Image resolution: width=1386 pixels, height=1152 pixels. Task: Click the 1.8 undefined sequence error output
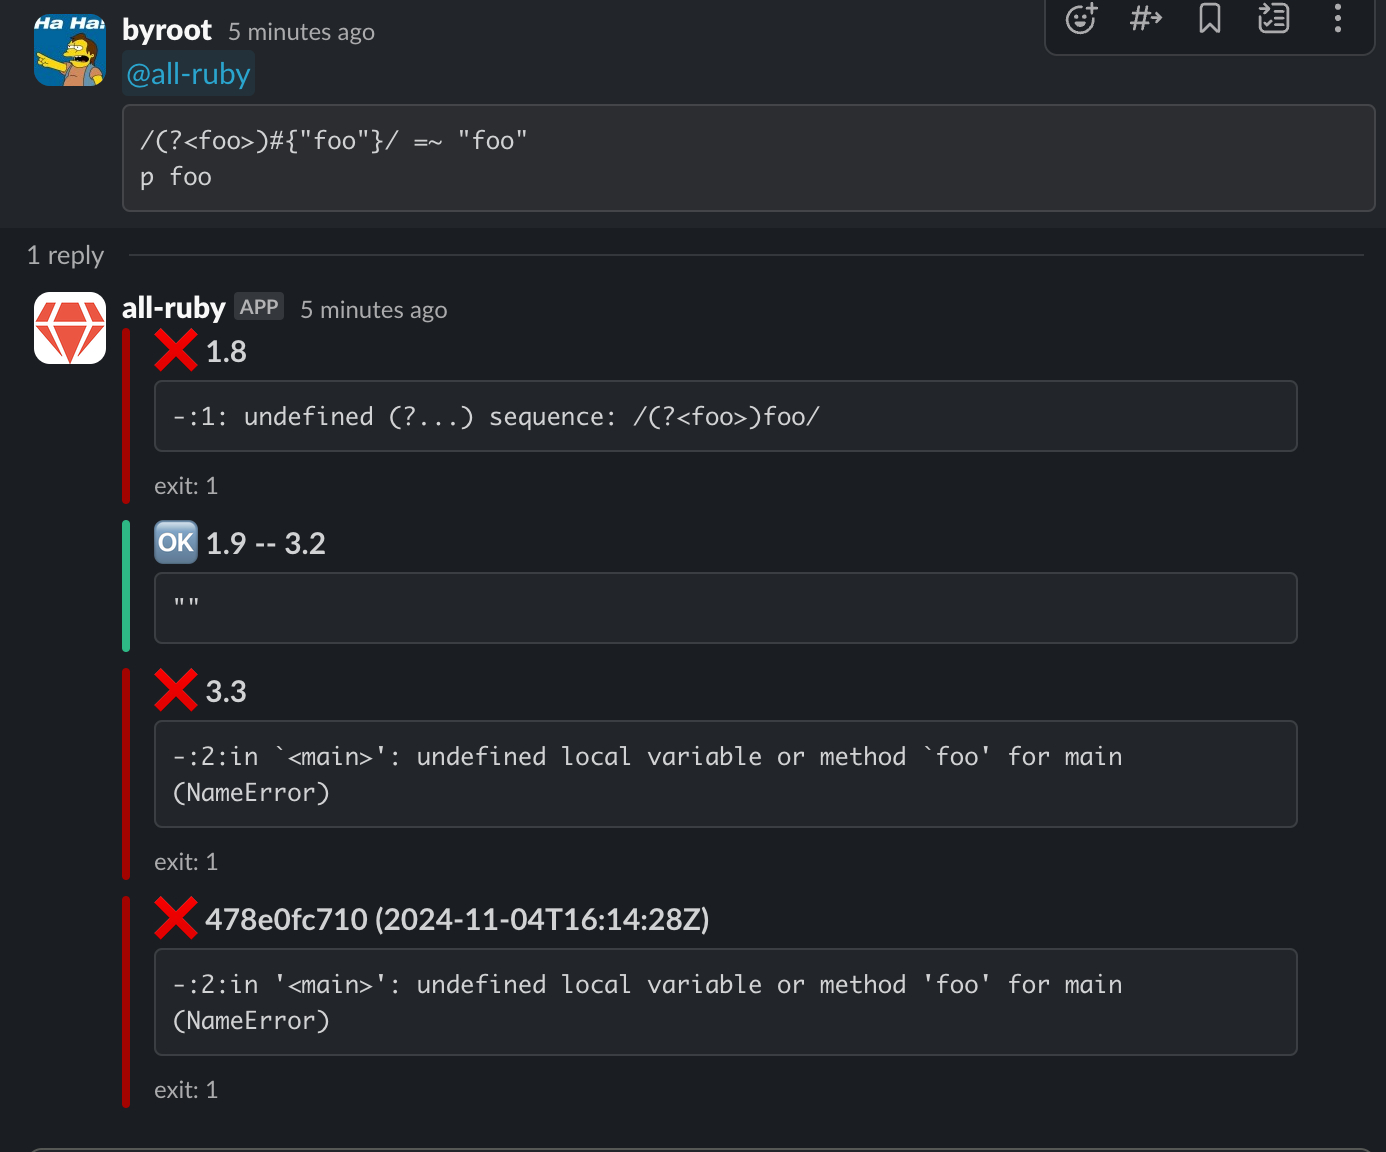(725, 416)
